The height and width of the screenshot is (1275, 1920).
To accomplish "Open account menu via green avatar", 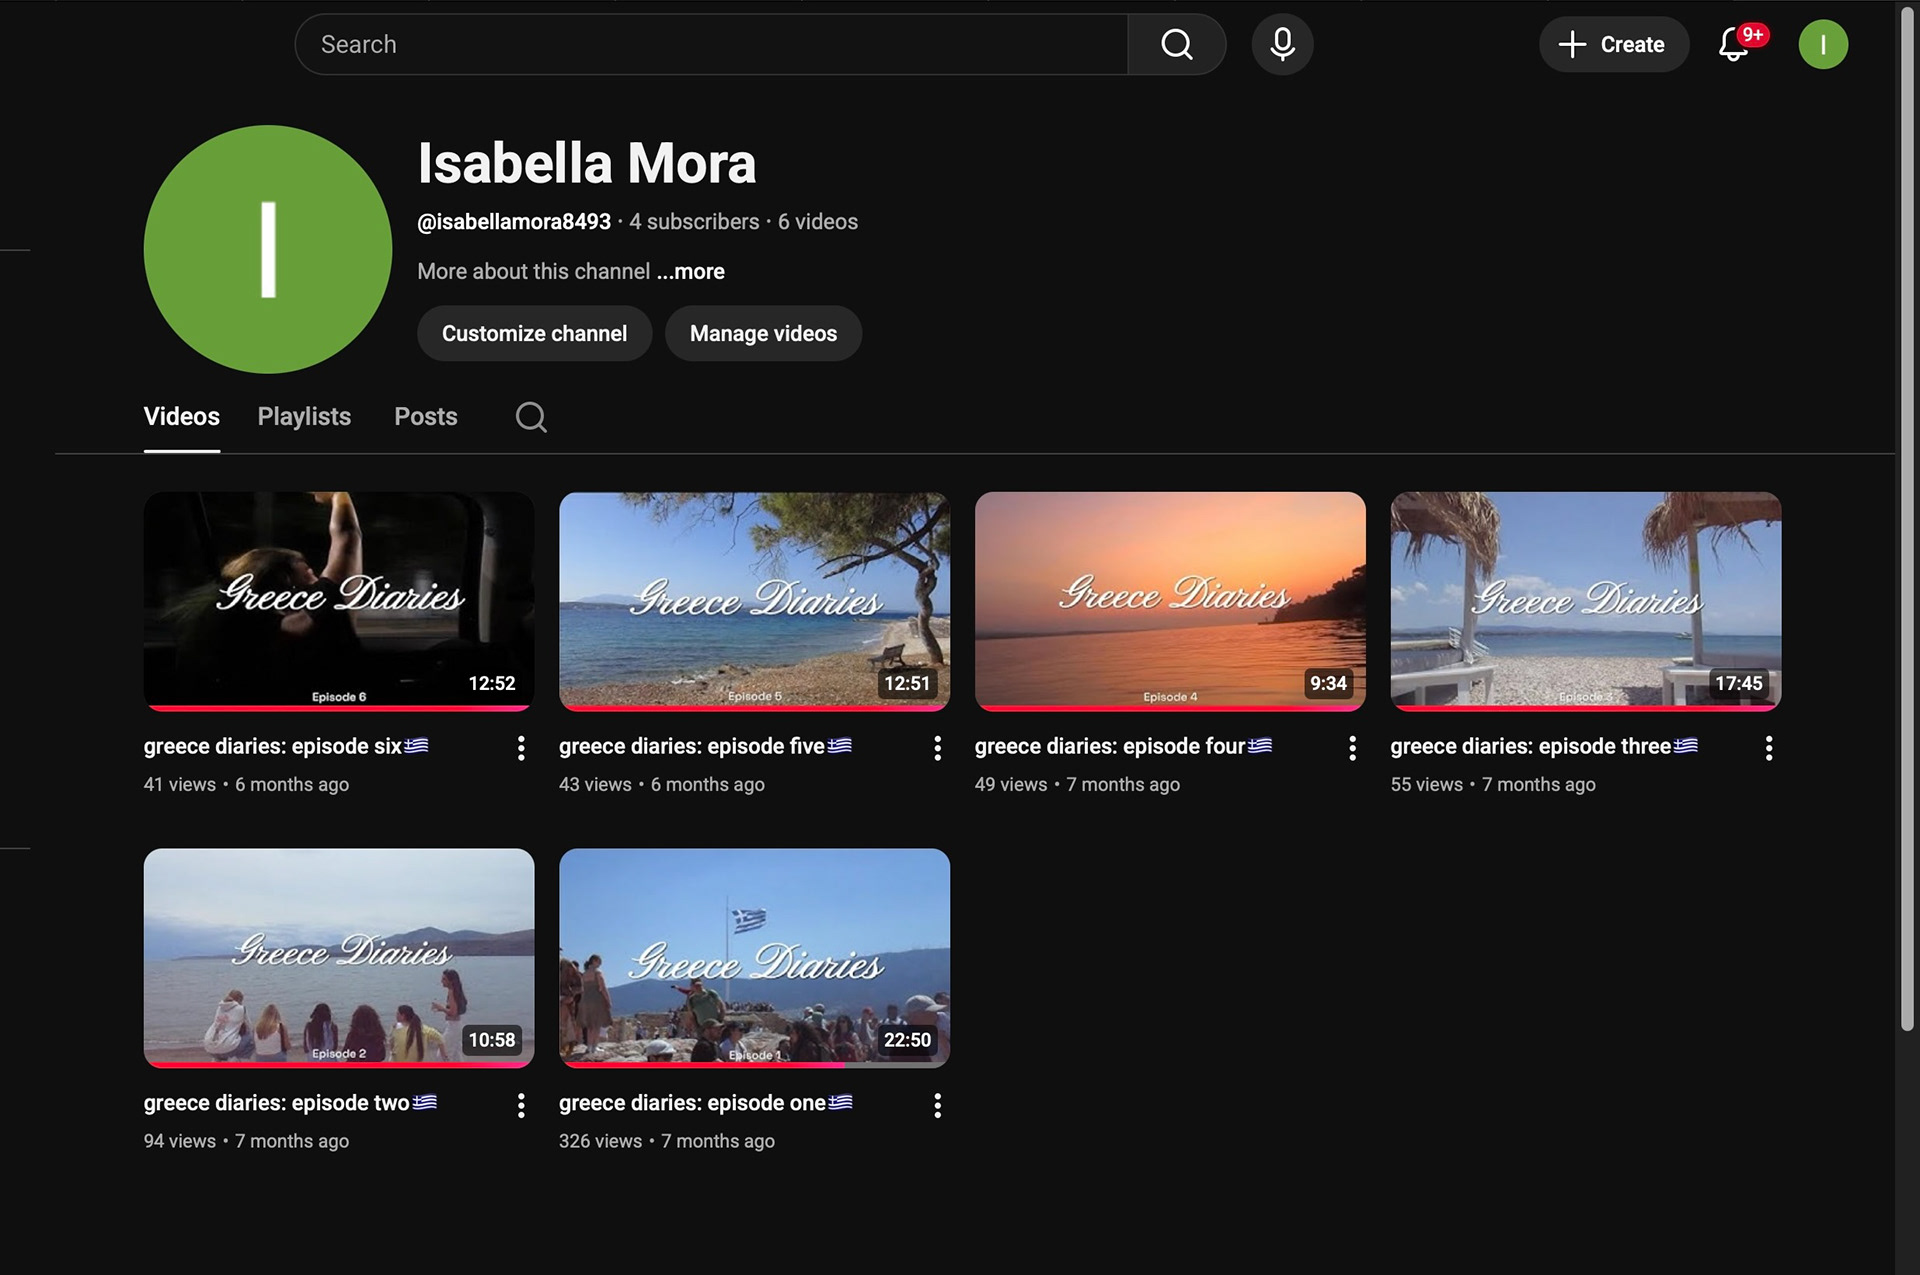I will (1822, 44).
